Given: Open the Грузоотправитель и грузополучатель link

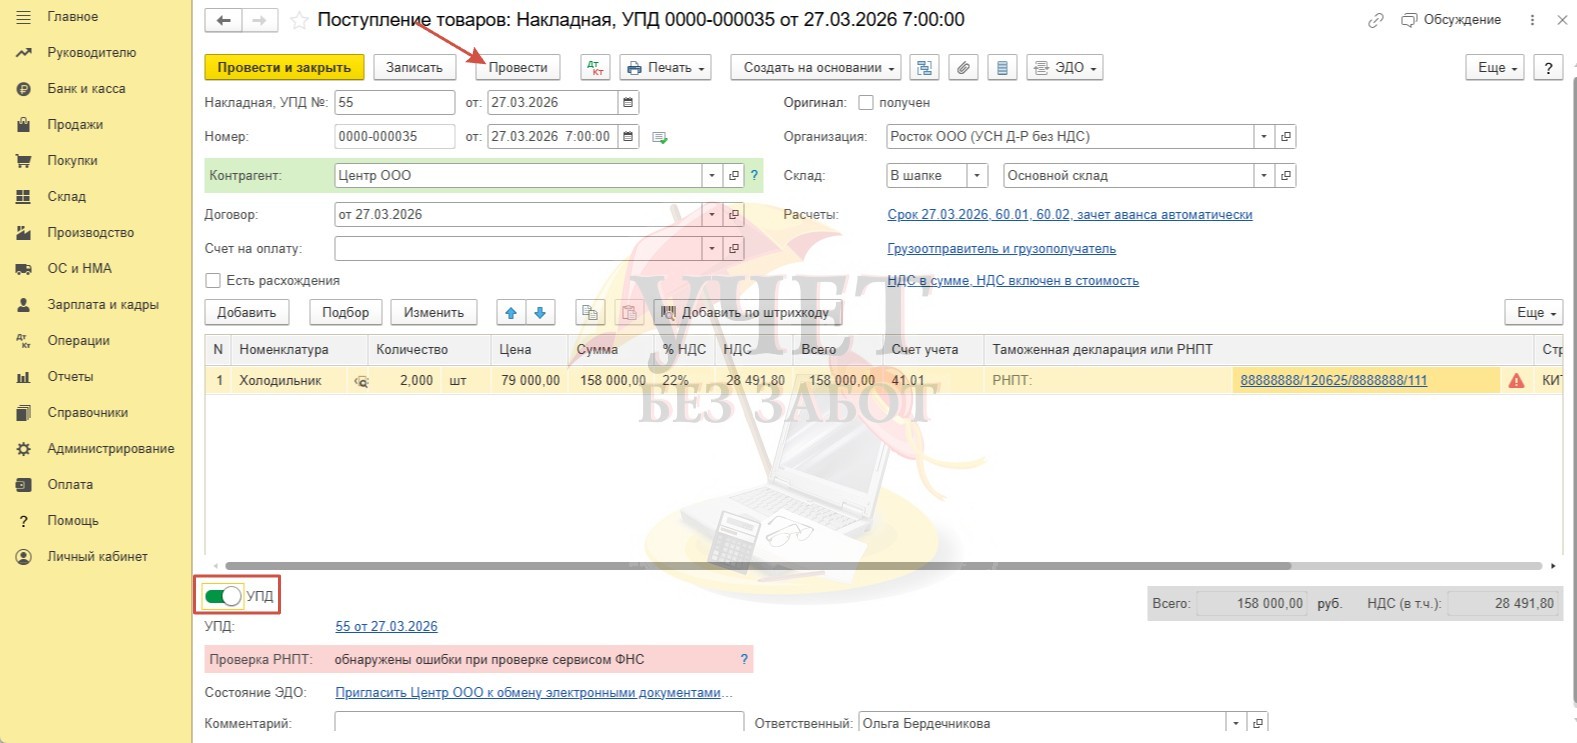Looking at the screenshot, I should (x=1001, y=249).
